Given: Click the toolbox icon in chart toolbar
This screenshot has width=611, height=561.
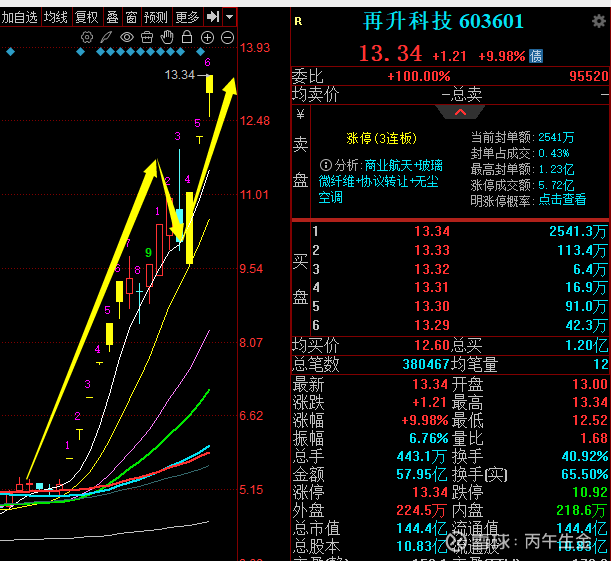Looking at the screenshot, I should pos(147,37).
